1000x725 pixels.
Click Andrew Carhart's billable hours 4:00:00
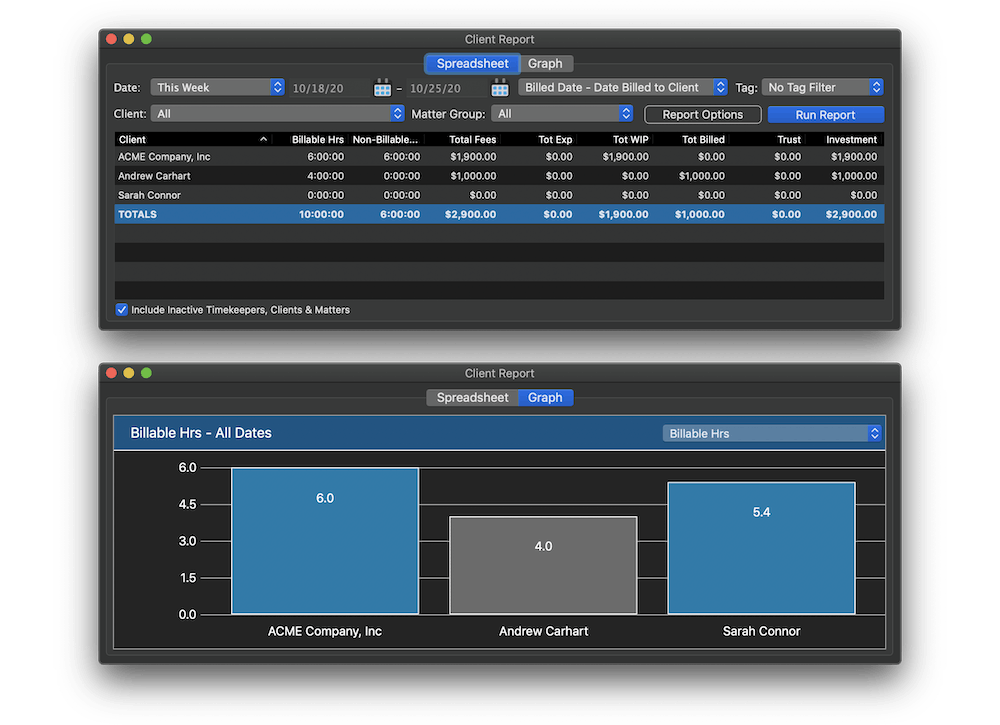(x=325, y=176)
